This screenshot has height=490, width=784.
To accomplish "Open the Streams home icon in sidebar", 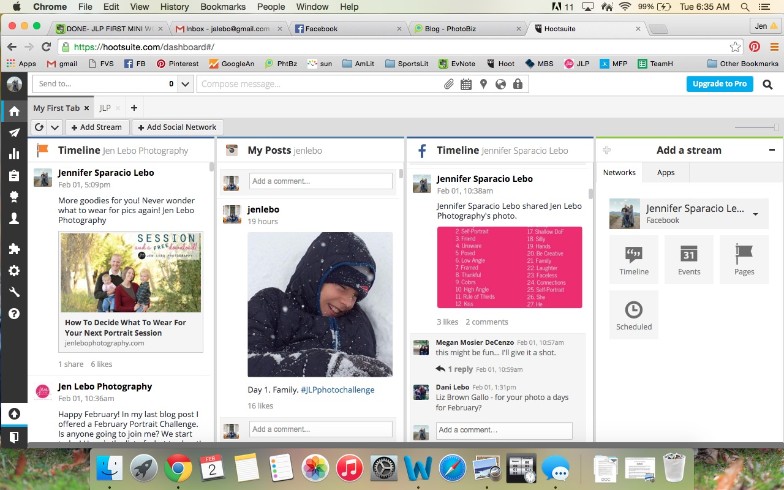I will (14, 111).
